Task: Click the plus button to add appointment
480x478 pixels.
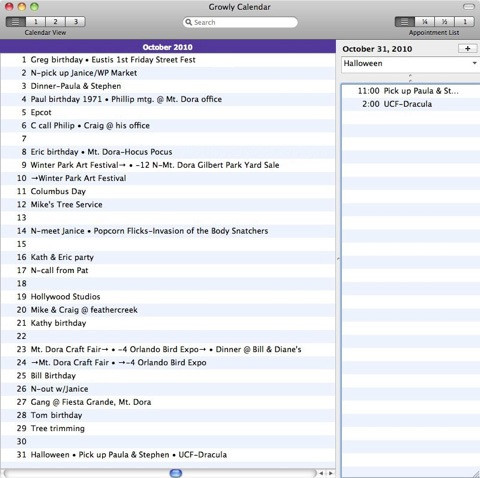Action: [468, 49]
